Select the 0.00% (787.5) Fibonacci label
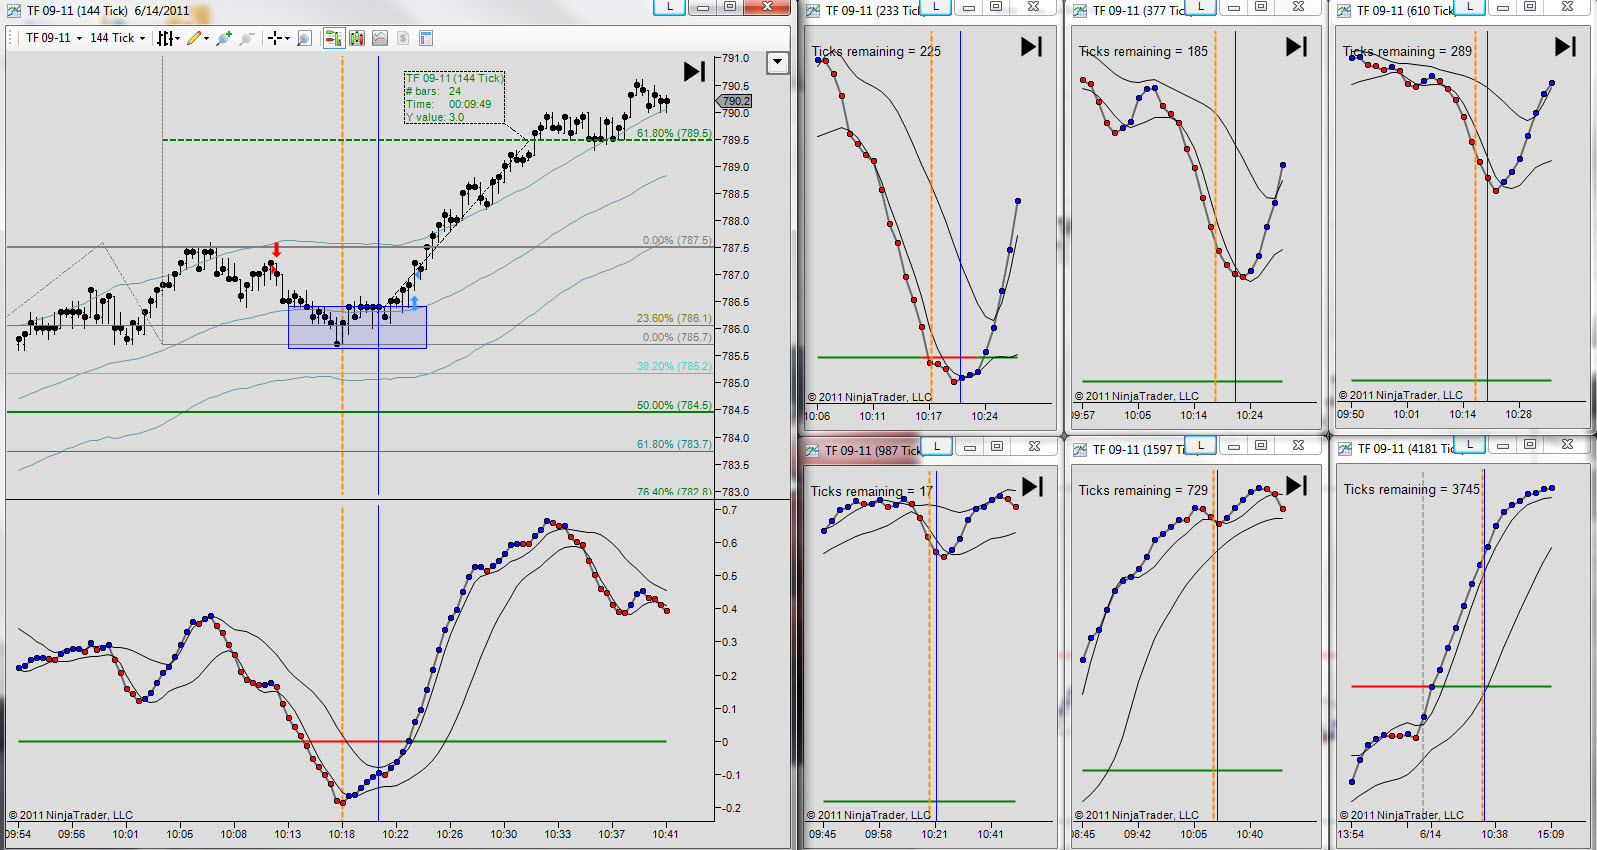Viewport: 1597px width, 850px height. [x=677, y=240]
